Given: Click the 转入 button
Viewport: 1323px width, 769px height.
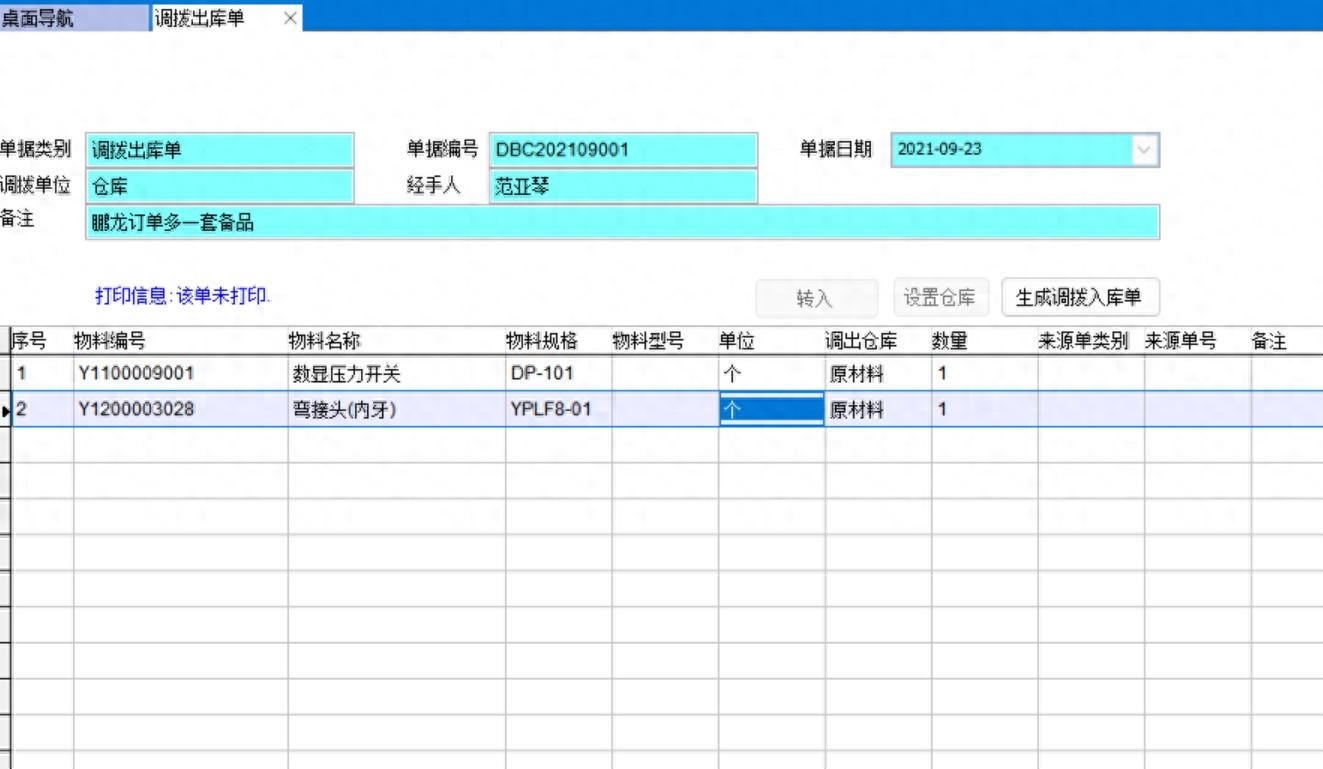Looking at the screenshot, I should click(x=815, y=298).
